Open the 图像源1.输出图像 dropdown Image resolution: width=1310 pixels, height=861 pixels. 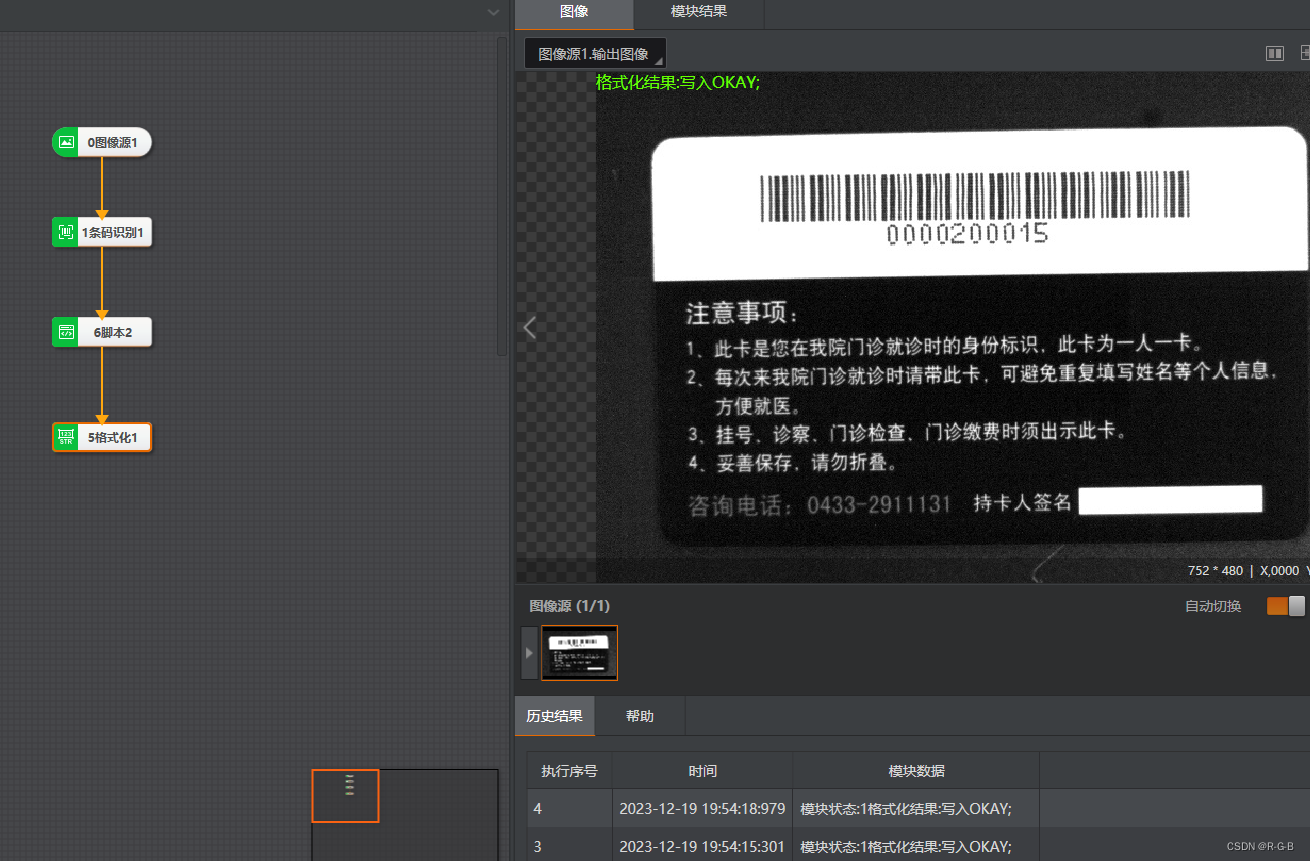(595, 54)
